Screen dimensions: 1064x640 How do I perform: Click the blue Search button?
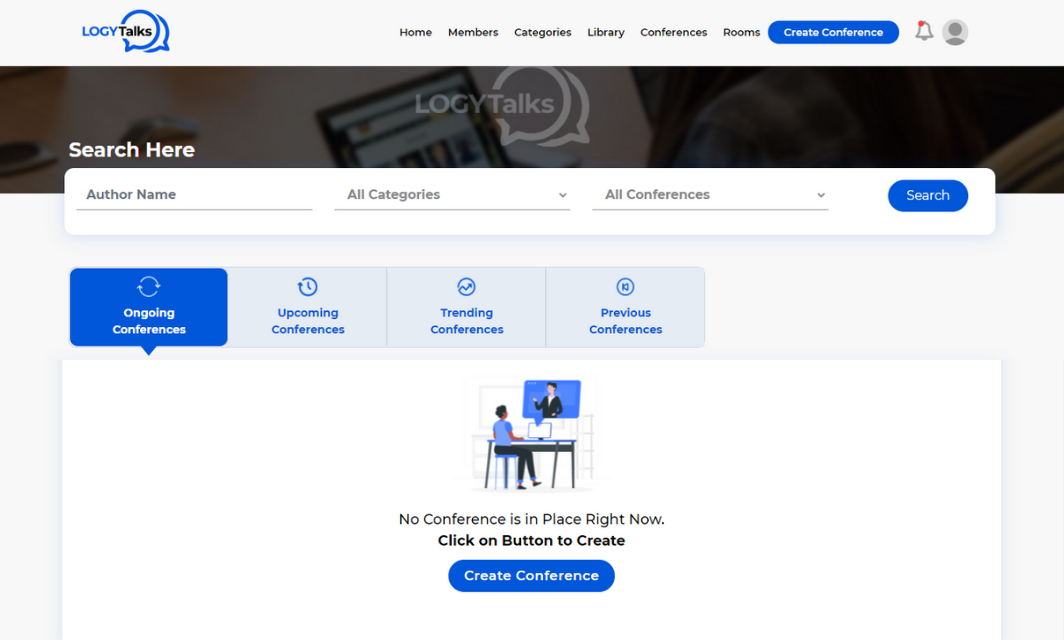(x=928, y=195)
